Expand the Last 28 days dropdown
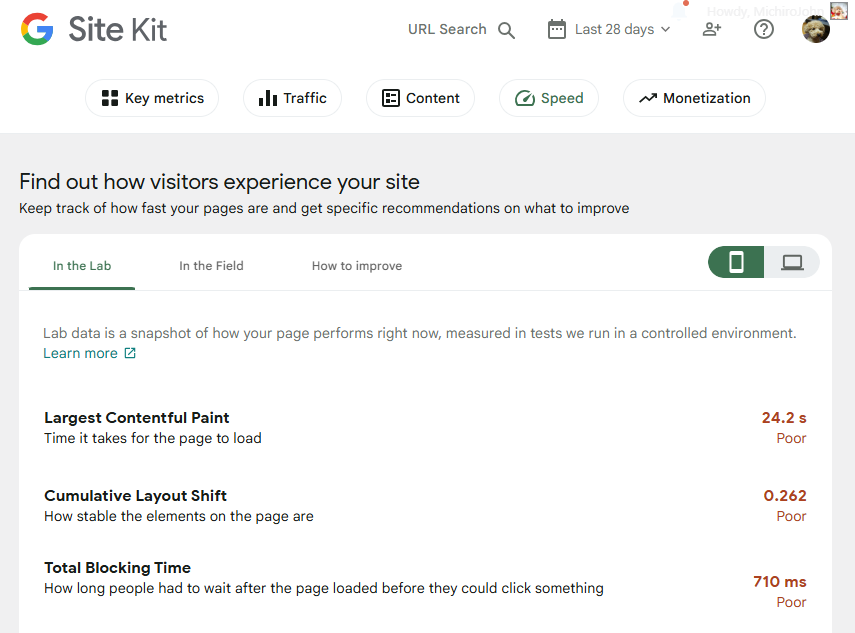855x633 pixels. click(622, 30)
